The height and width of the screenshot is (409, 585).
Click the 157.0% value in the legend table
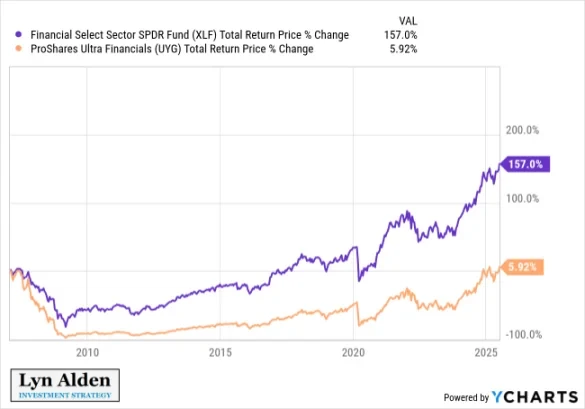click(x=401, y=35)
